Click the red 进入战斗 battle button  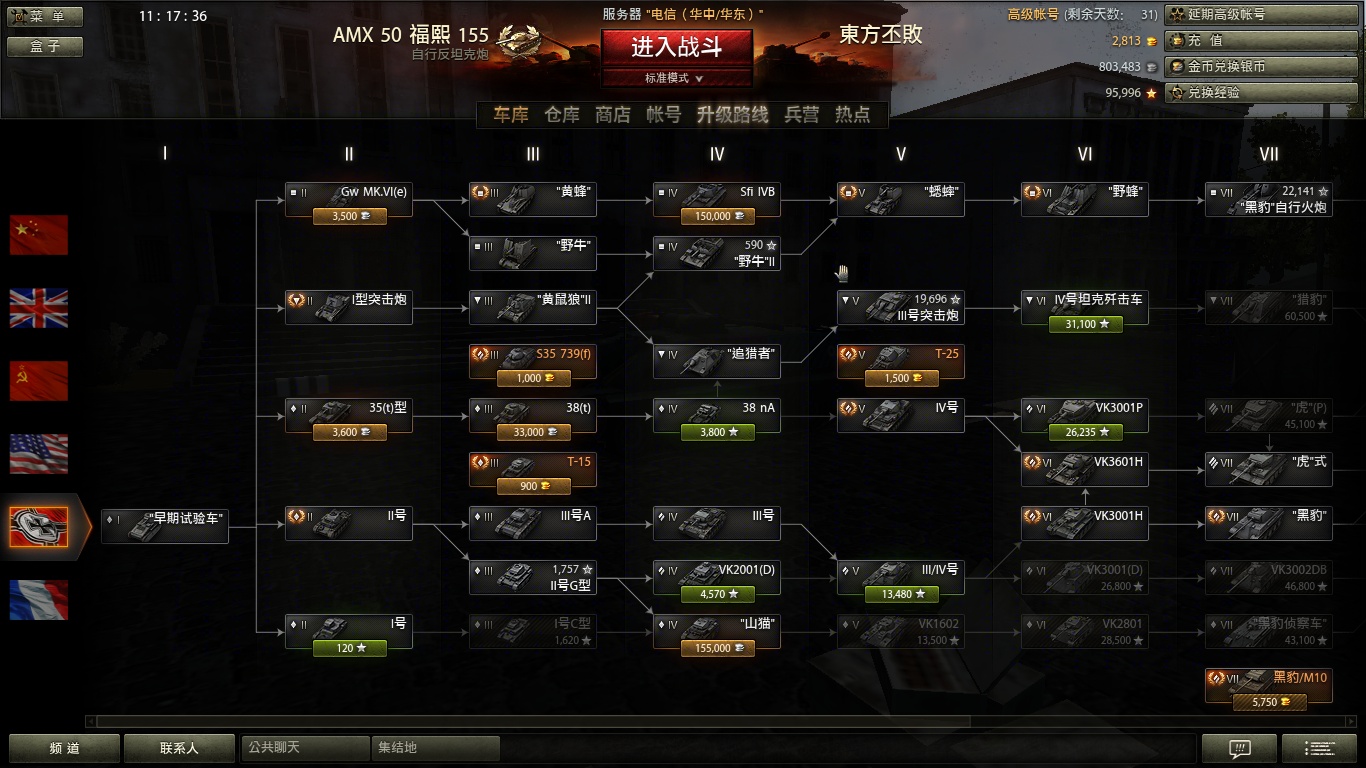pos(676,47)
